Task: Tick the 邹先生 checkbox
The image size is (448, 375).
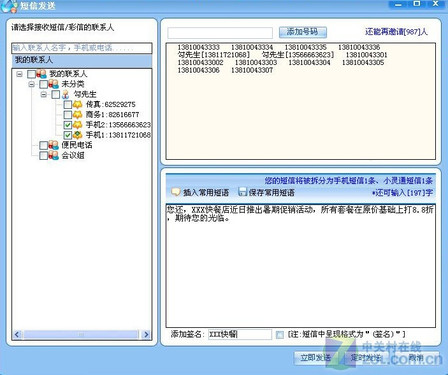Action: tap(56, 94)
